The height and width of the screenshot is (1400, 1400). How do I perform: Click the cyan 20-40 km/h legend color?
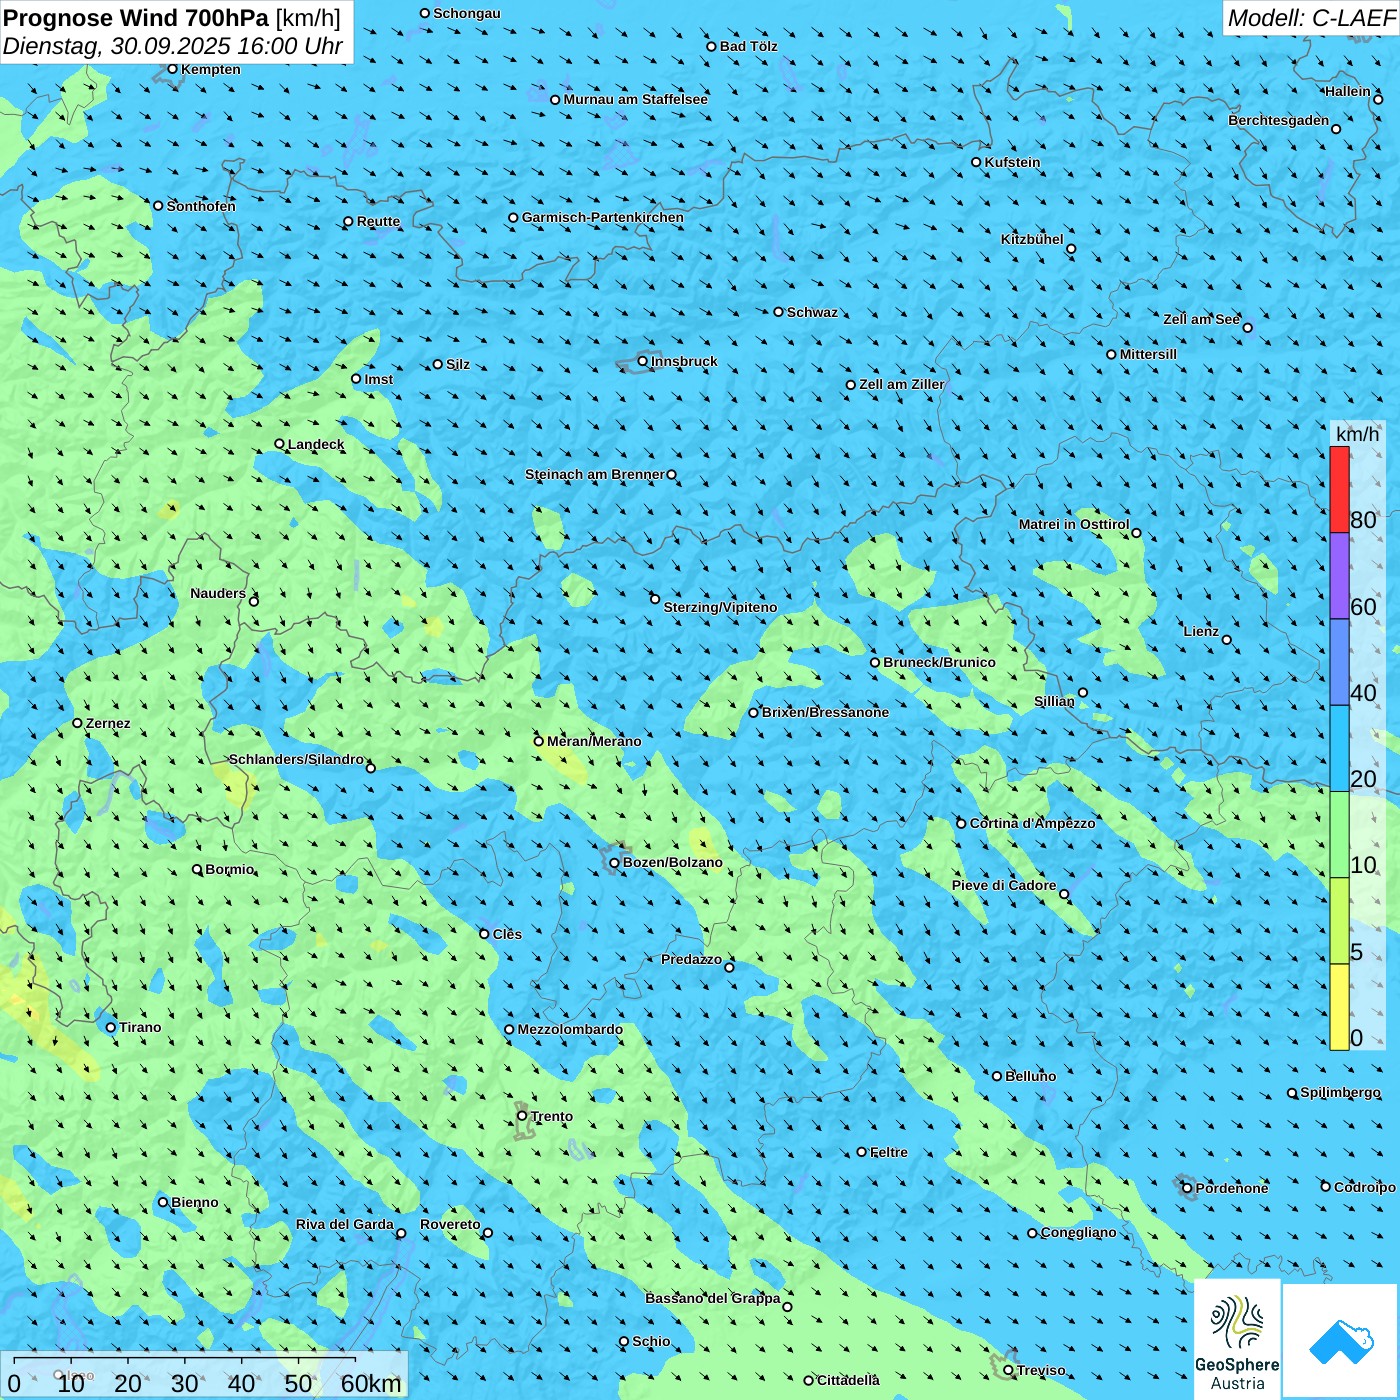(1339, 748)
